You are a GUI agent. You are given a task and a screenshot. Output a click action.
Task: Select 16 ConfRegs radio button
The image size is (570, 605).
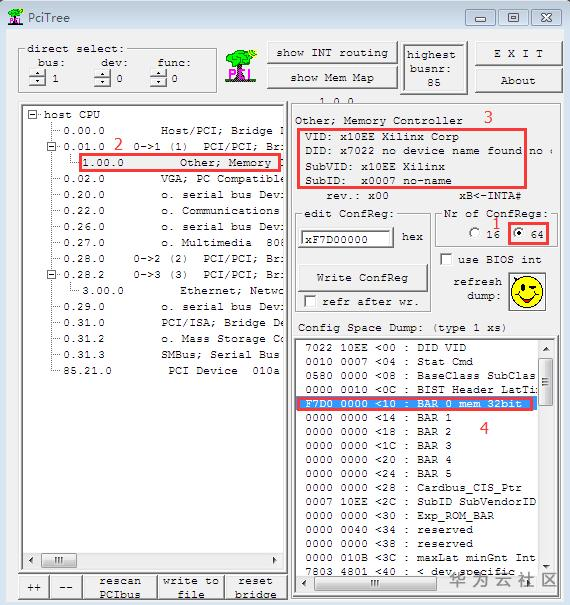[474, 233]
